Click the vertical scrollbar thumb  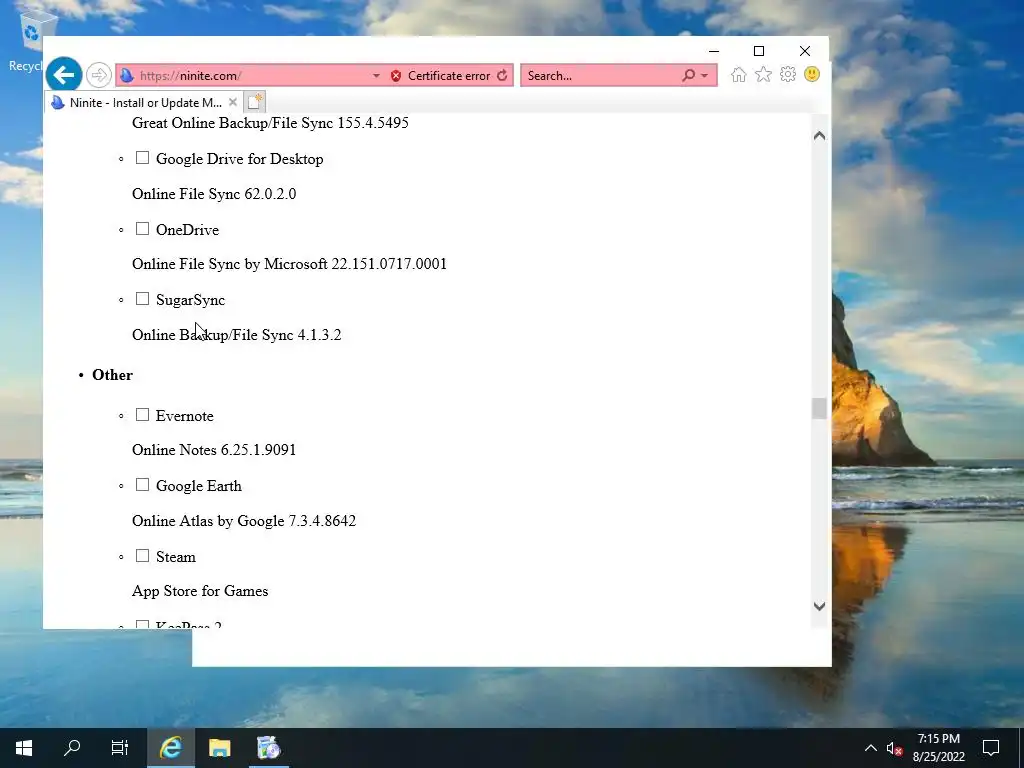tap(820, 409)
